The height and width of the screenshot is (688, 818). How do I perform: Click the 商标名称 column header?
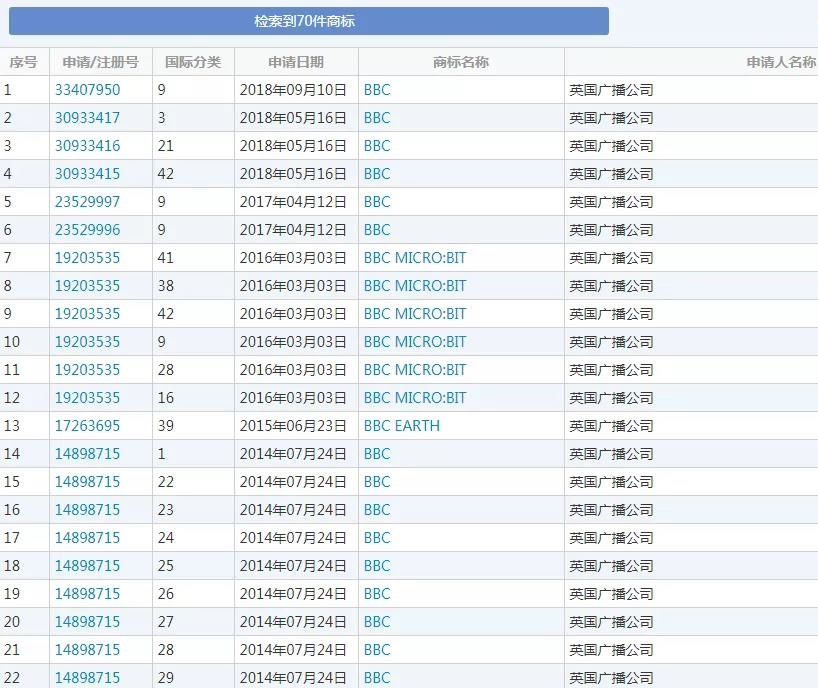461,62
